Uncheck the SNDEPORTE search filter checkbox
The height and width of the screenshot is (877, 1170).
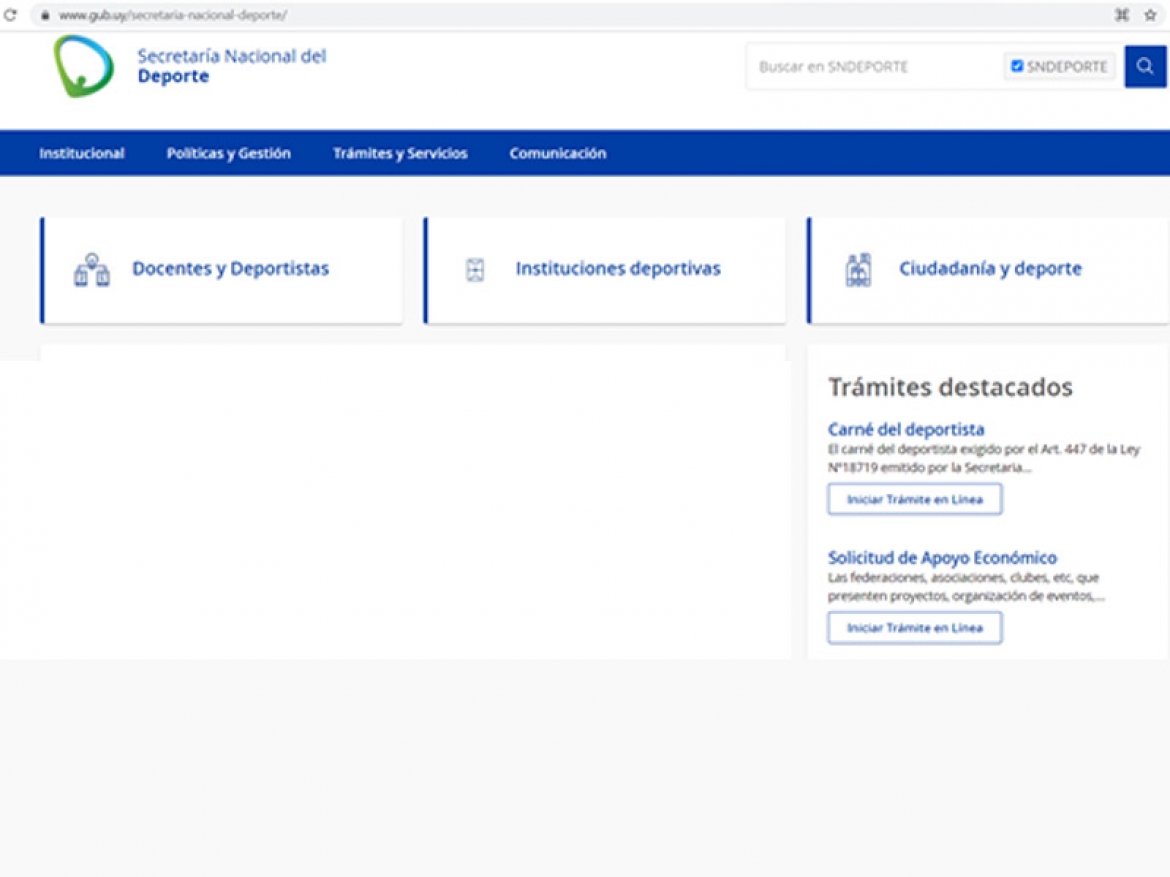pyautogui.click(x=1017, y=67)
